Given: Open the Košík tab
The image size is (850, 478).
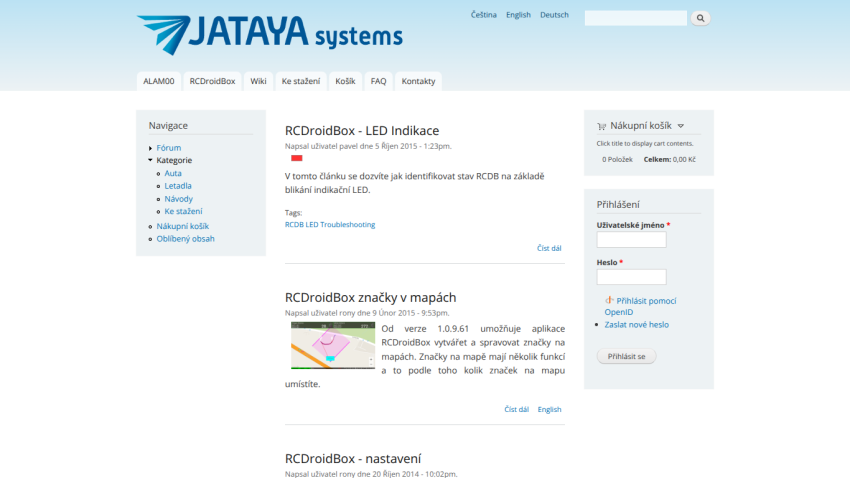Looking at the screenshot, I should pos(345,81).
